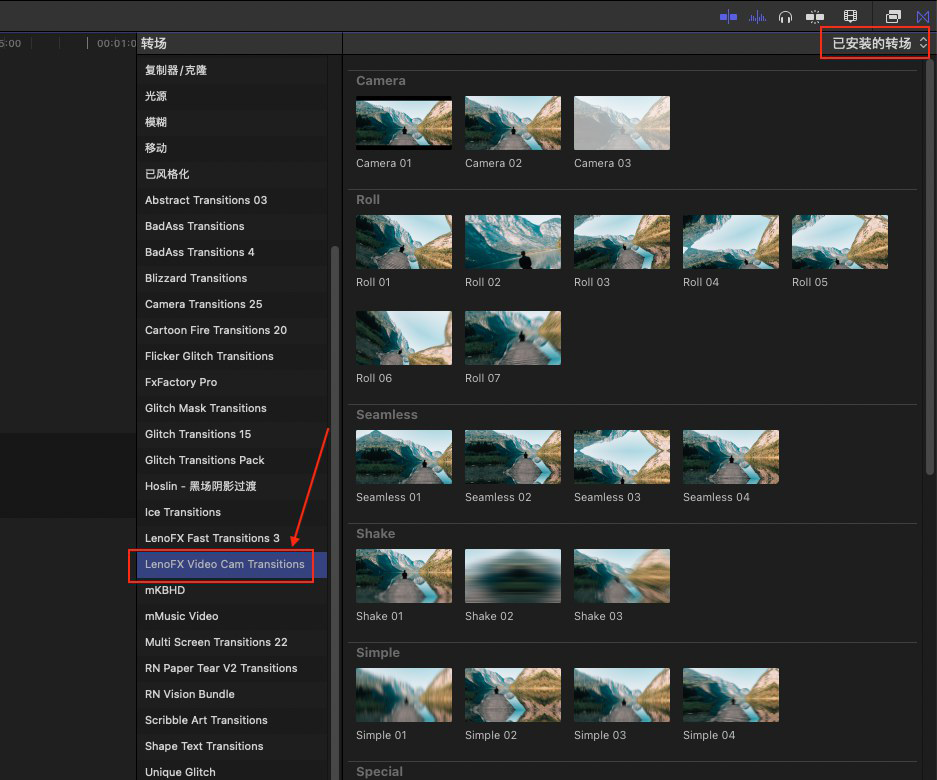The width and height of the screenshot is (937, 780).
Task: Choose the 模糊 category
Action: coord(232,122)
